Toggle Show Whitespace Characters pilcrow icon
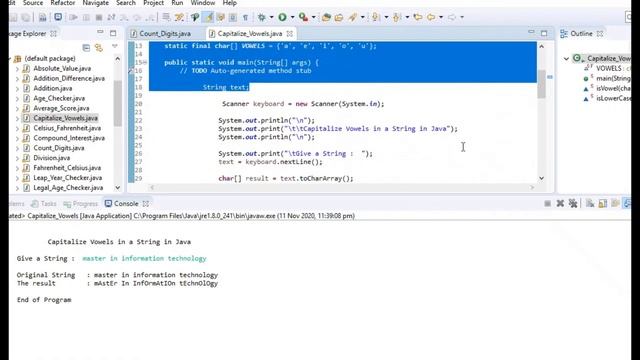 pyautogui.click(x=245, y=17)
